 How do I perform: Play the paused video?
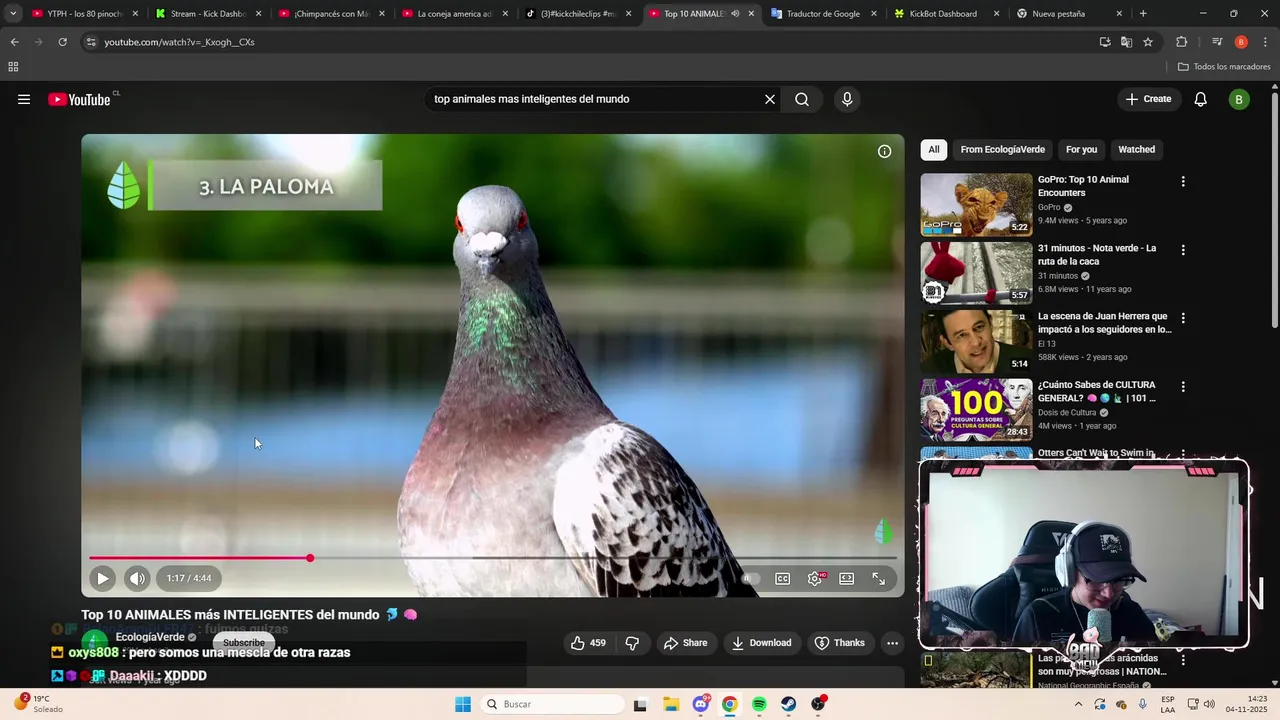point(102,578)
